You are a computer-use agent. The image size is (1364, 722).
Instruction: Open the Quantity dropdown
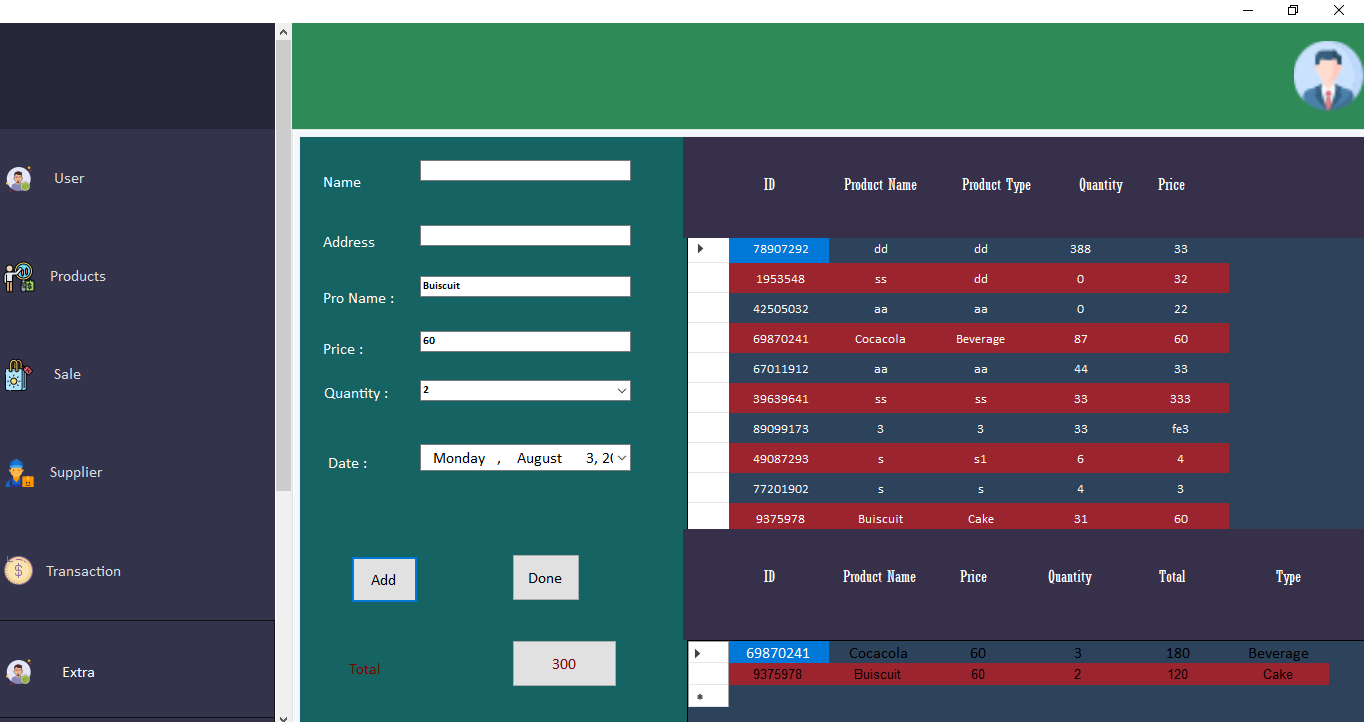621,390
